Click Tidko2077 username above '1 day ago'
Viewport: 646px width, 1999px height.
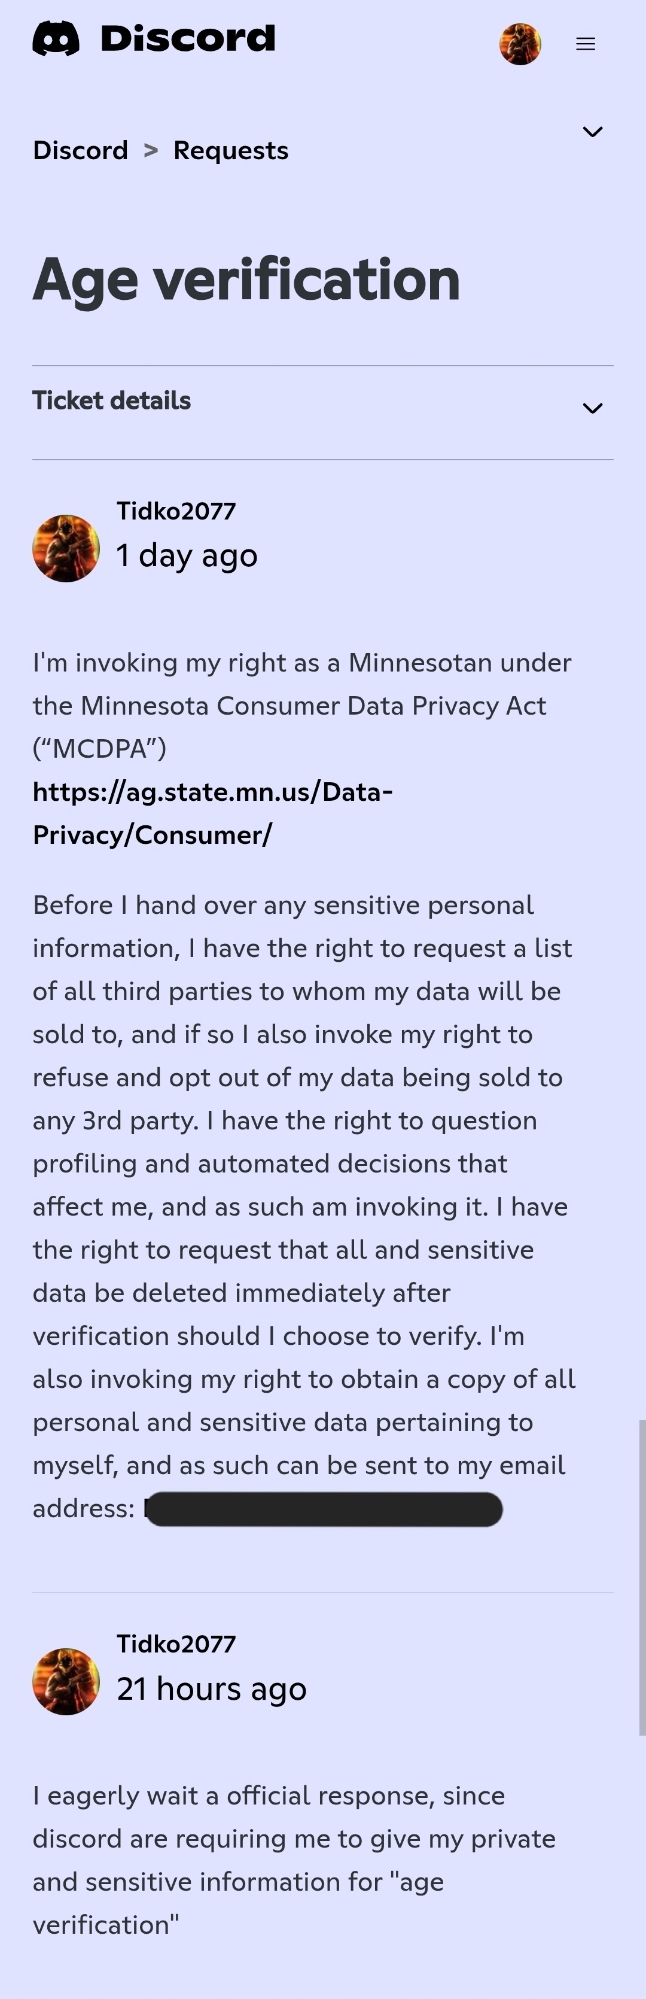point(176,511)
